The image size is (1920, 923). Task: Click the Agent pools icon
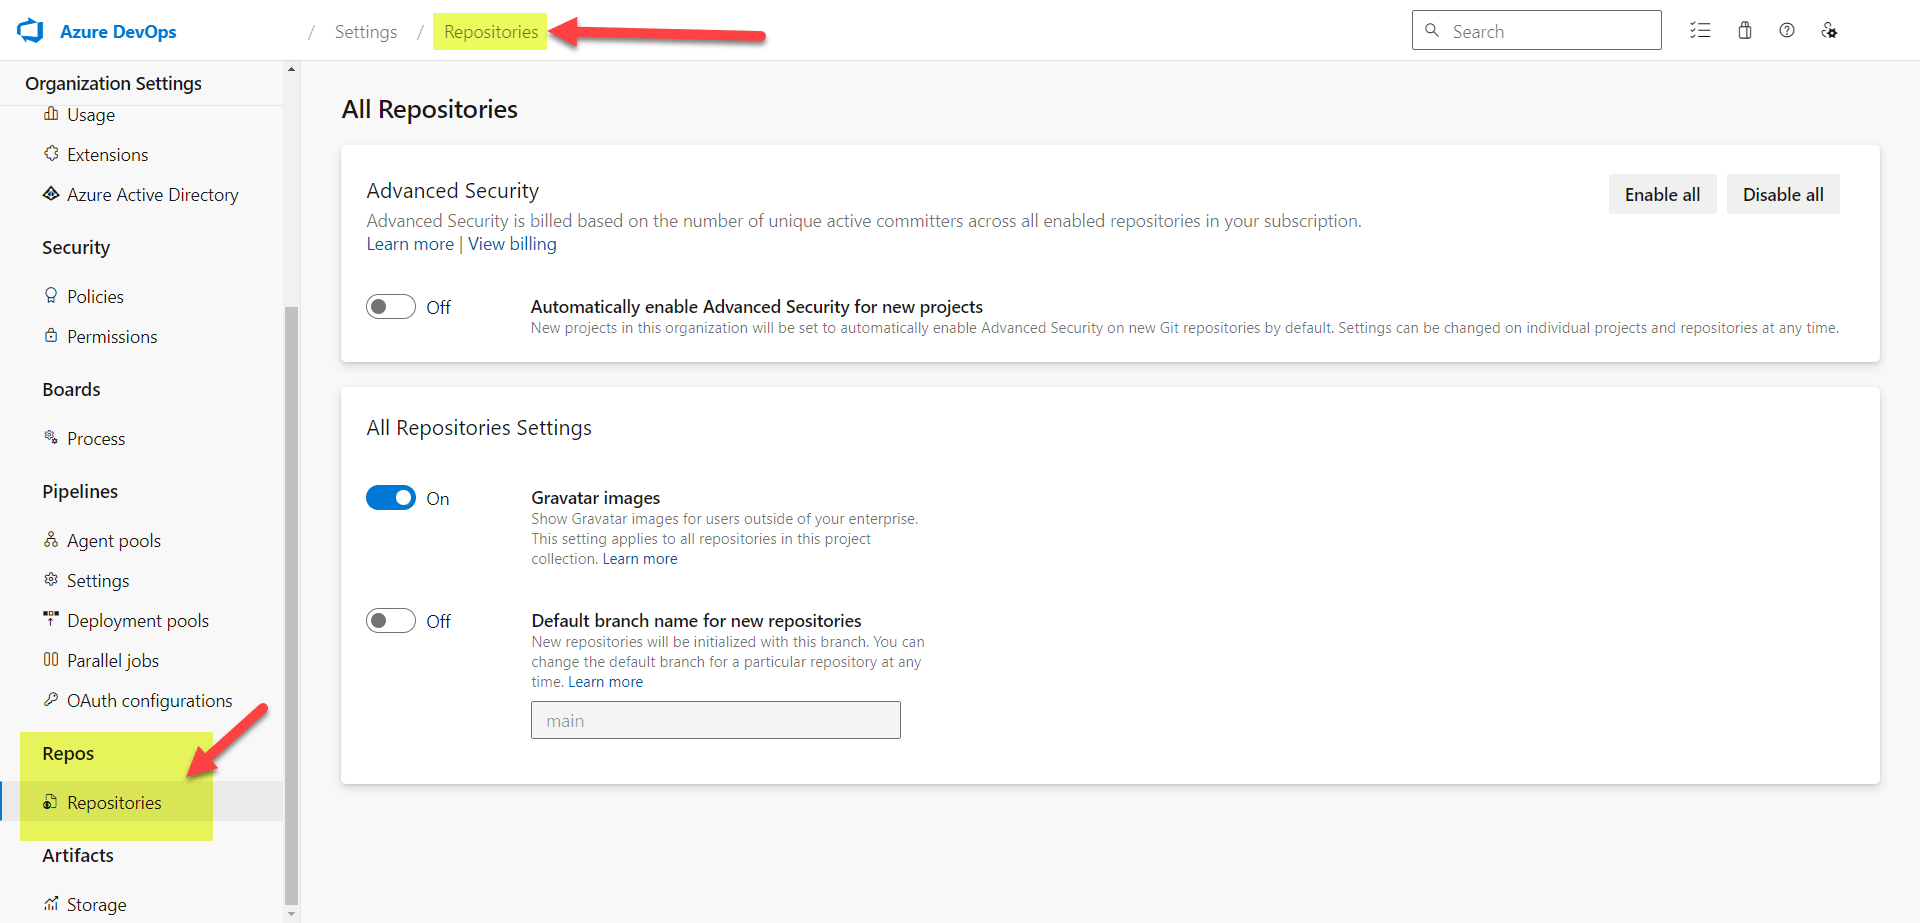51,540
